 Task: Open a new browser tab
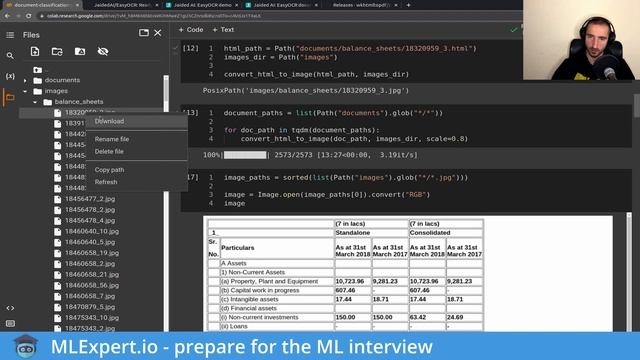pos(408,5)
